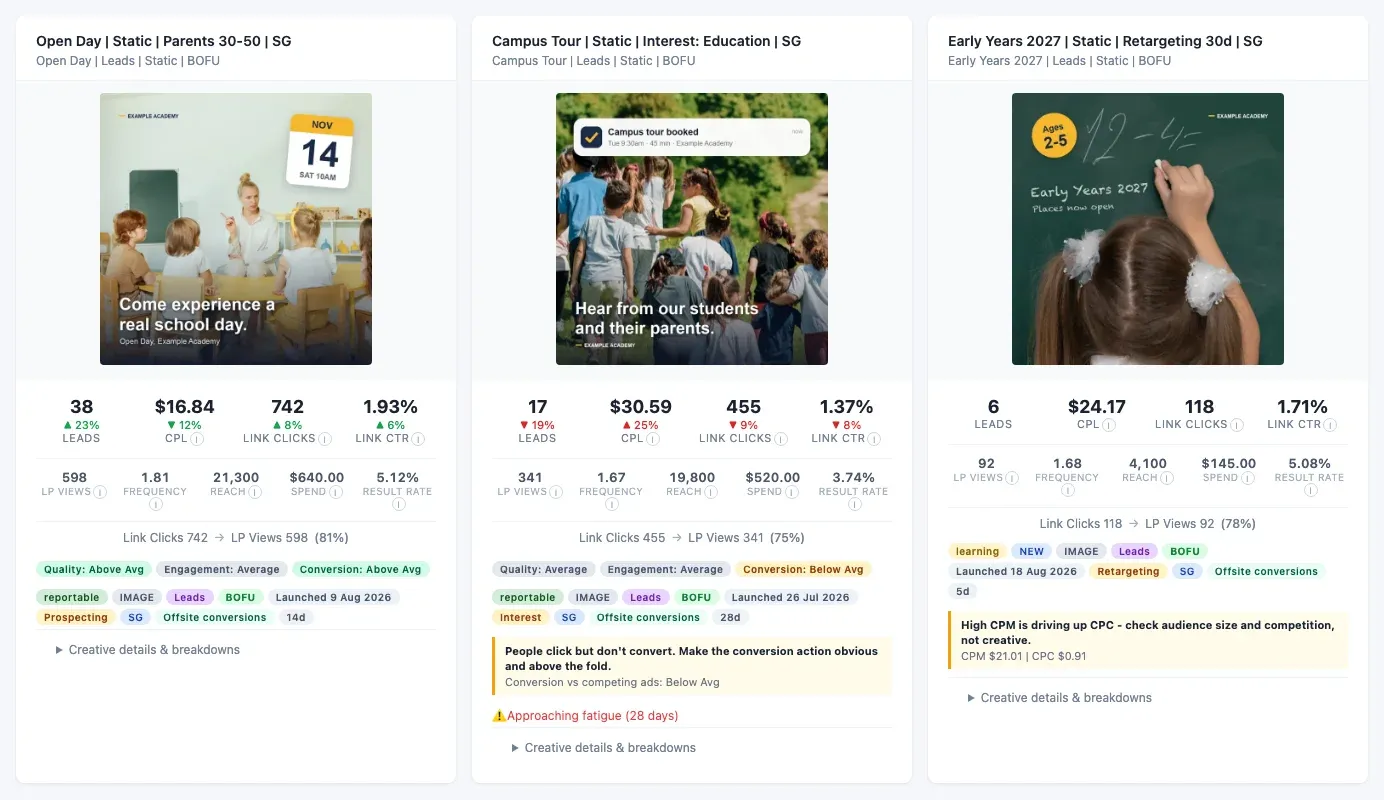The image size is (1384, 800).
Task: Click the '$16.84' CPL value
Action: [185, 407]
